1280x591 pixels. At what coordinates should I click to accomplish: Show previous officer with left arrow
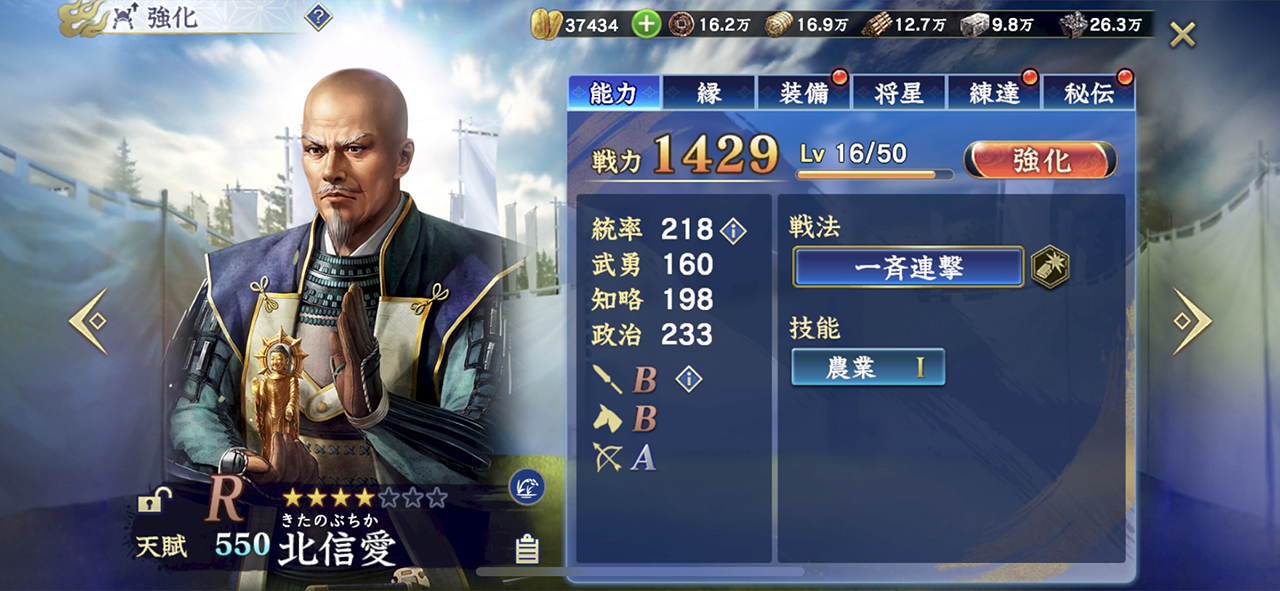pos(88,321)
